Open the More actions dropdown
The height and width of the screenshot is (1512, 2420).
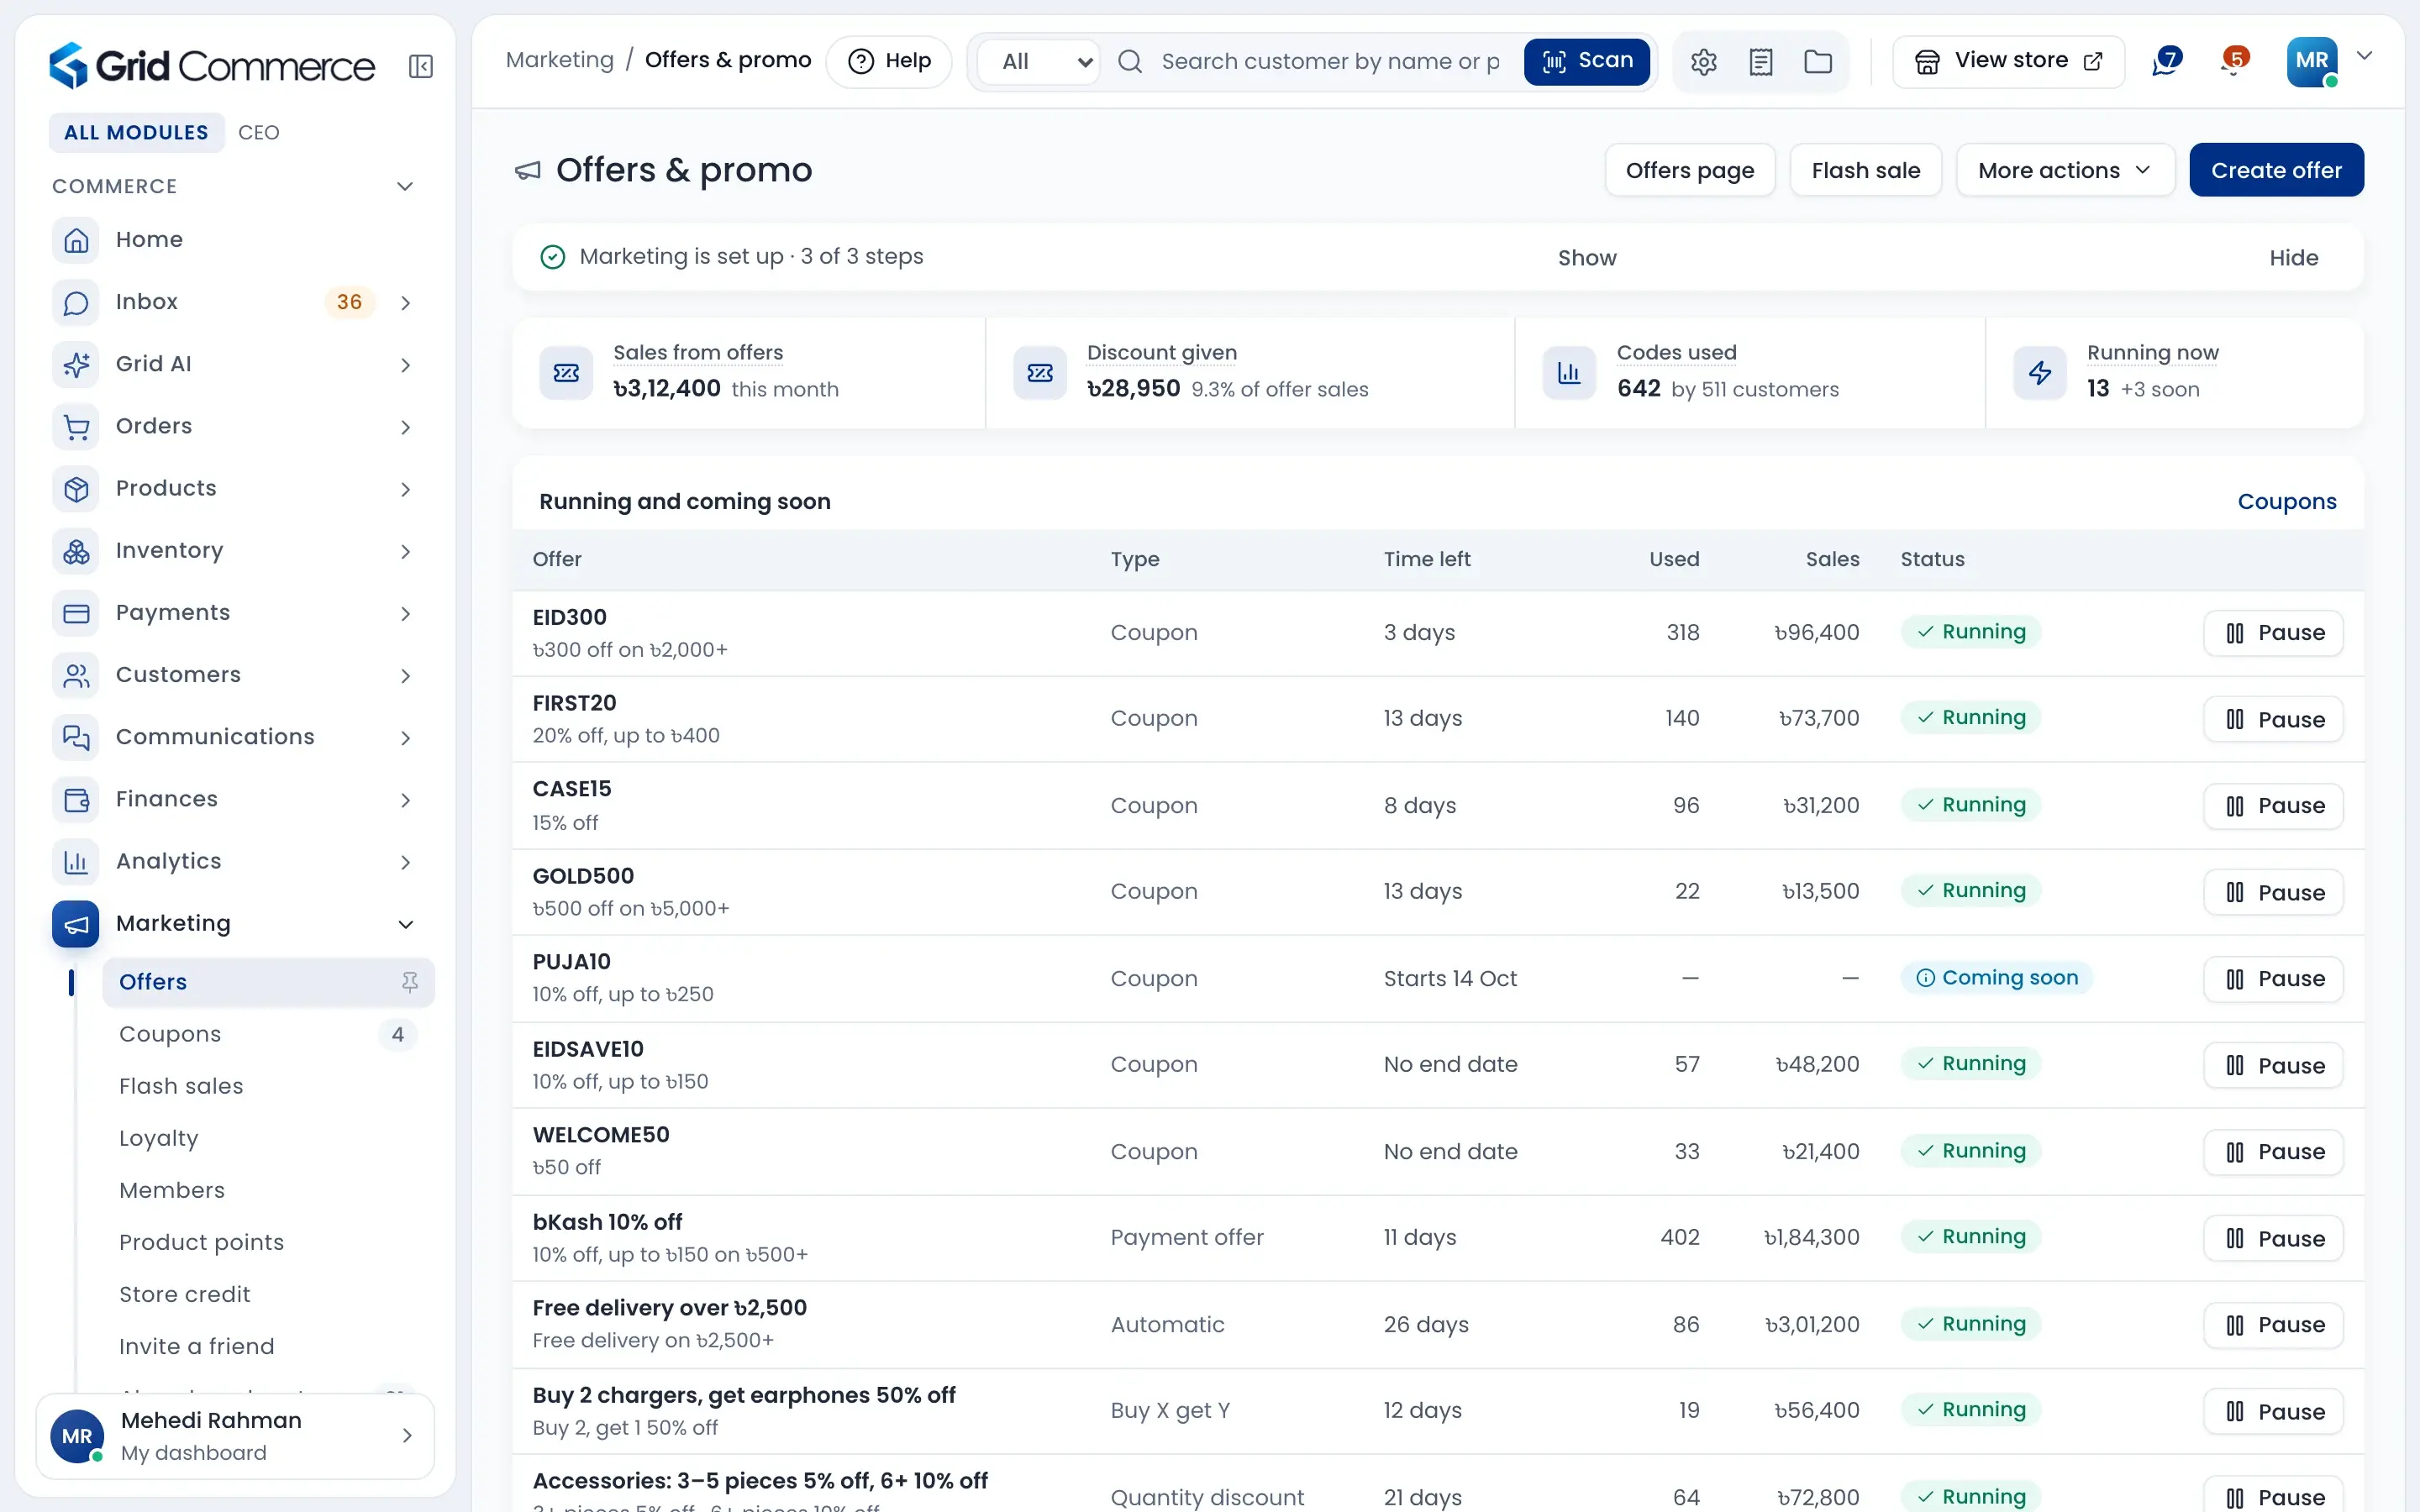2065,170
